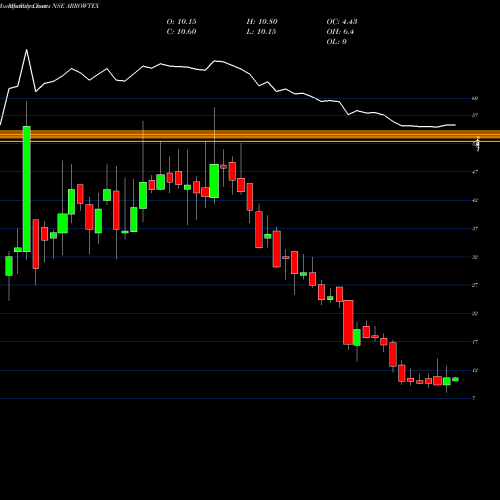Screen dimensions: 500x500
Task: Click the 17 price axis label
Action: pos(475,342)
